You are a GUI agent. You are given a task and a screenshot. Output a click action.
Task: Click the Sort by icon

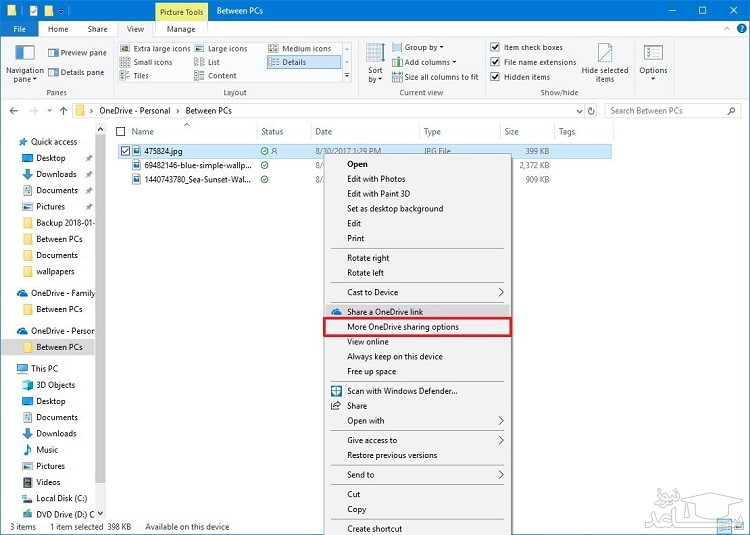point(375,56)
